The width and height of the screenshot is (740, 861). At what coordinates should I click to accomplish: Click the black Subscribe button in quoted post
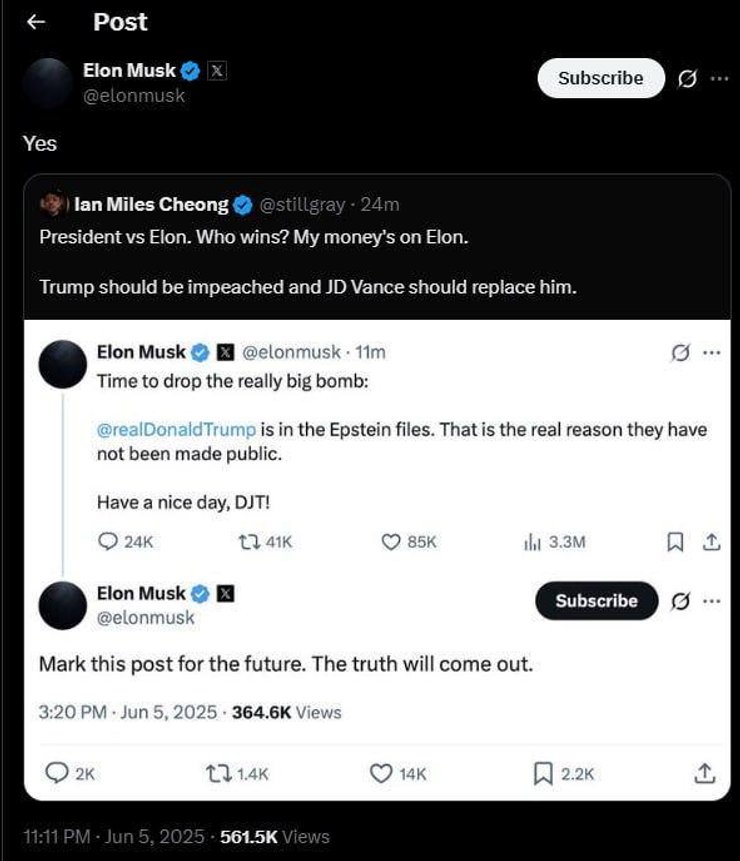(x=596, y=601)
